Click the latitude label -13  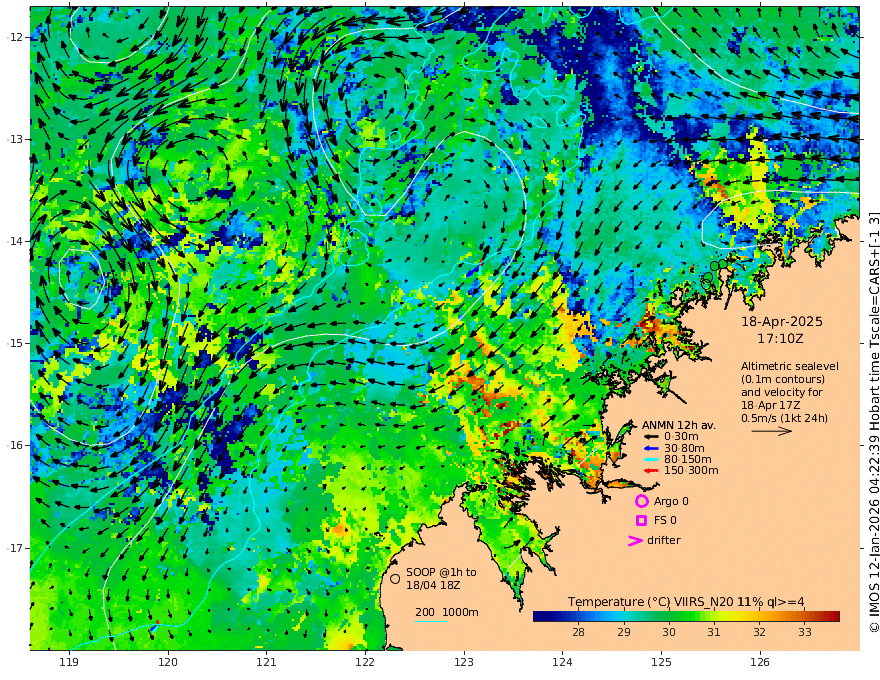point(15,139)
